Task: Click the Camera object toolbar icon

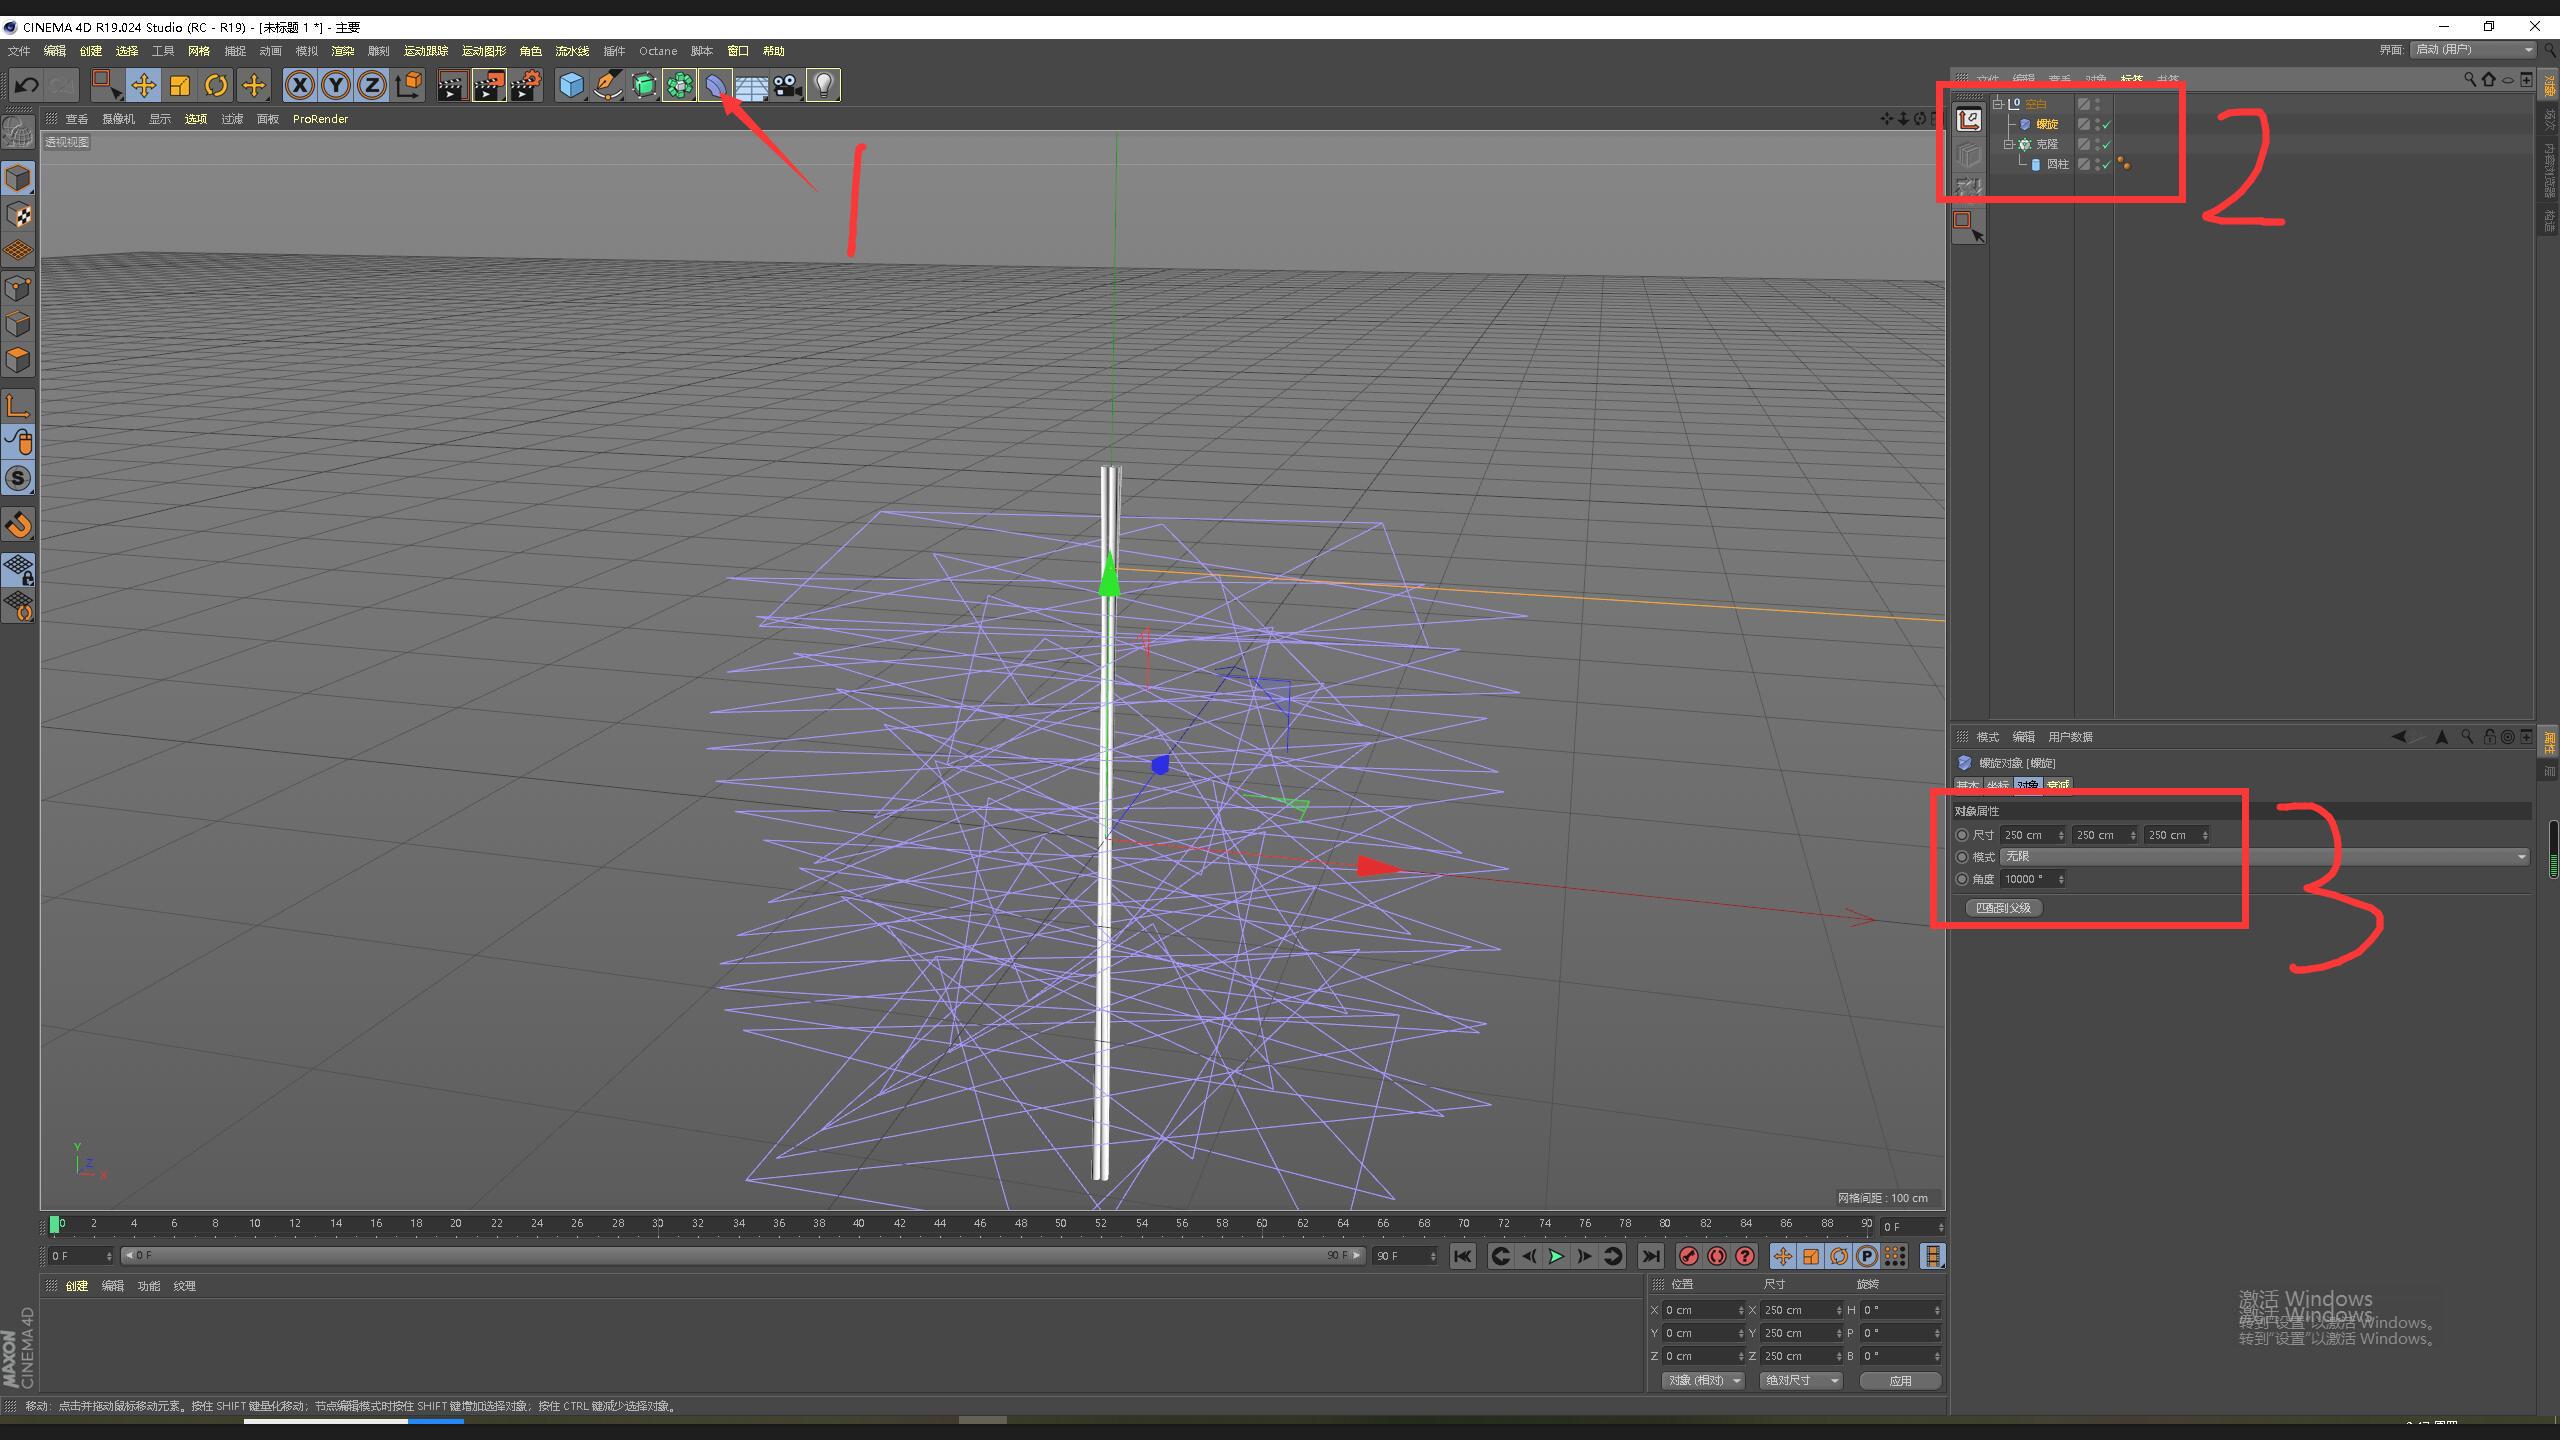Action: [787, 86]
